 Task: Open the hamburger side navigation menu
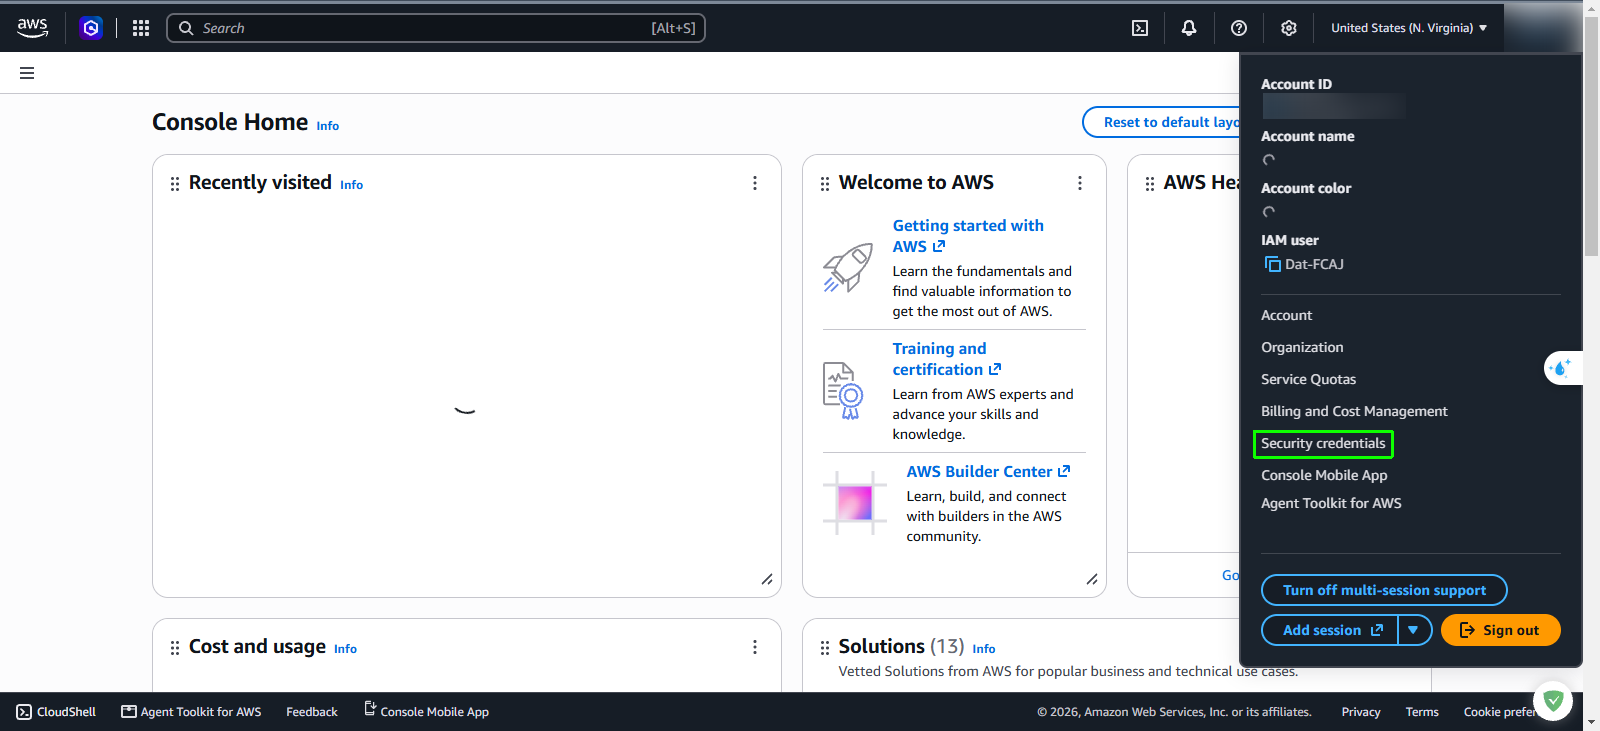point(27,73)
